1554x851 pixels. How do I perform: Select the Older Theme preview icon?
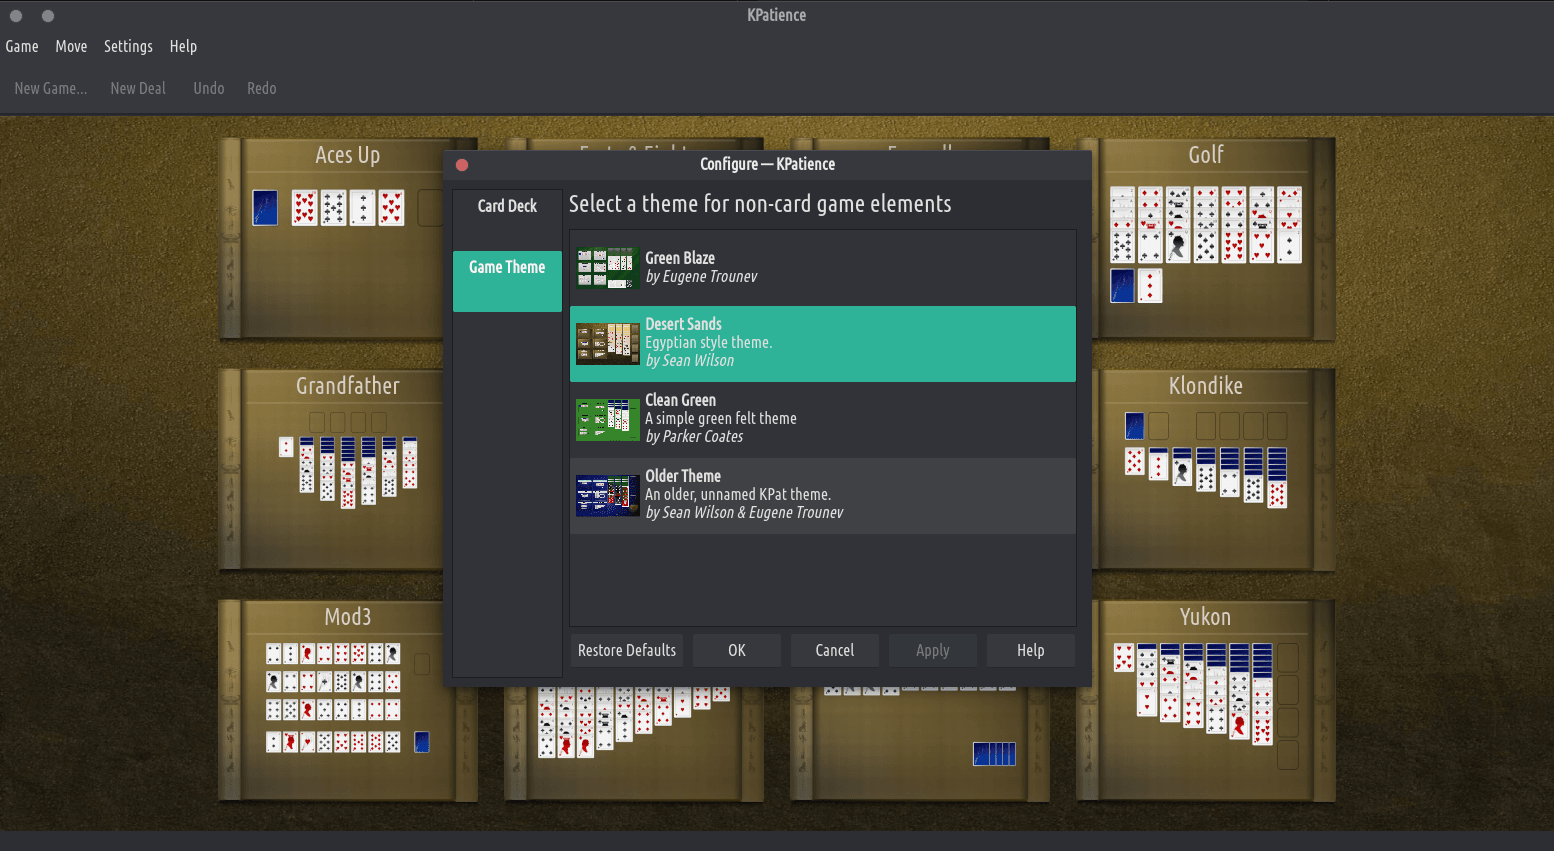point(607,496)
